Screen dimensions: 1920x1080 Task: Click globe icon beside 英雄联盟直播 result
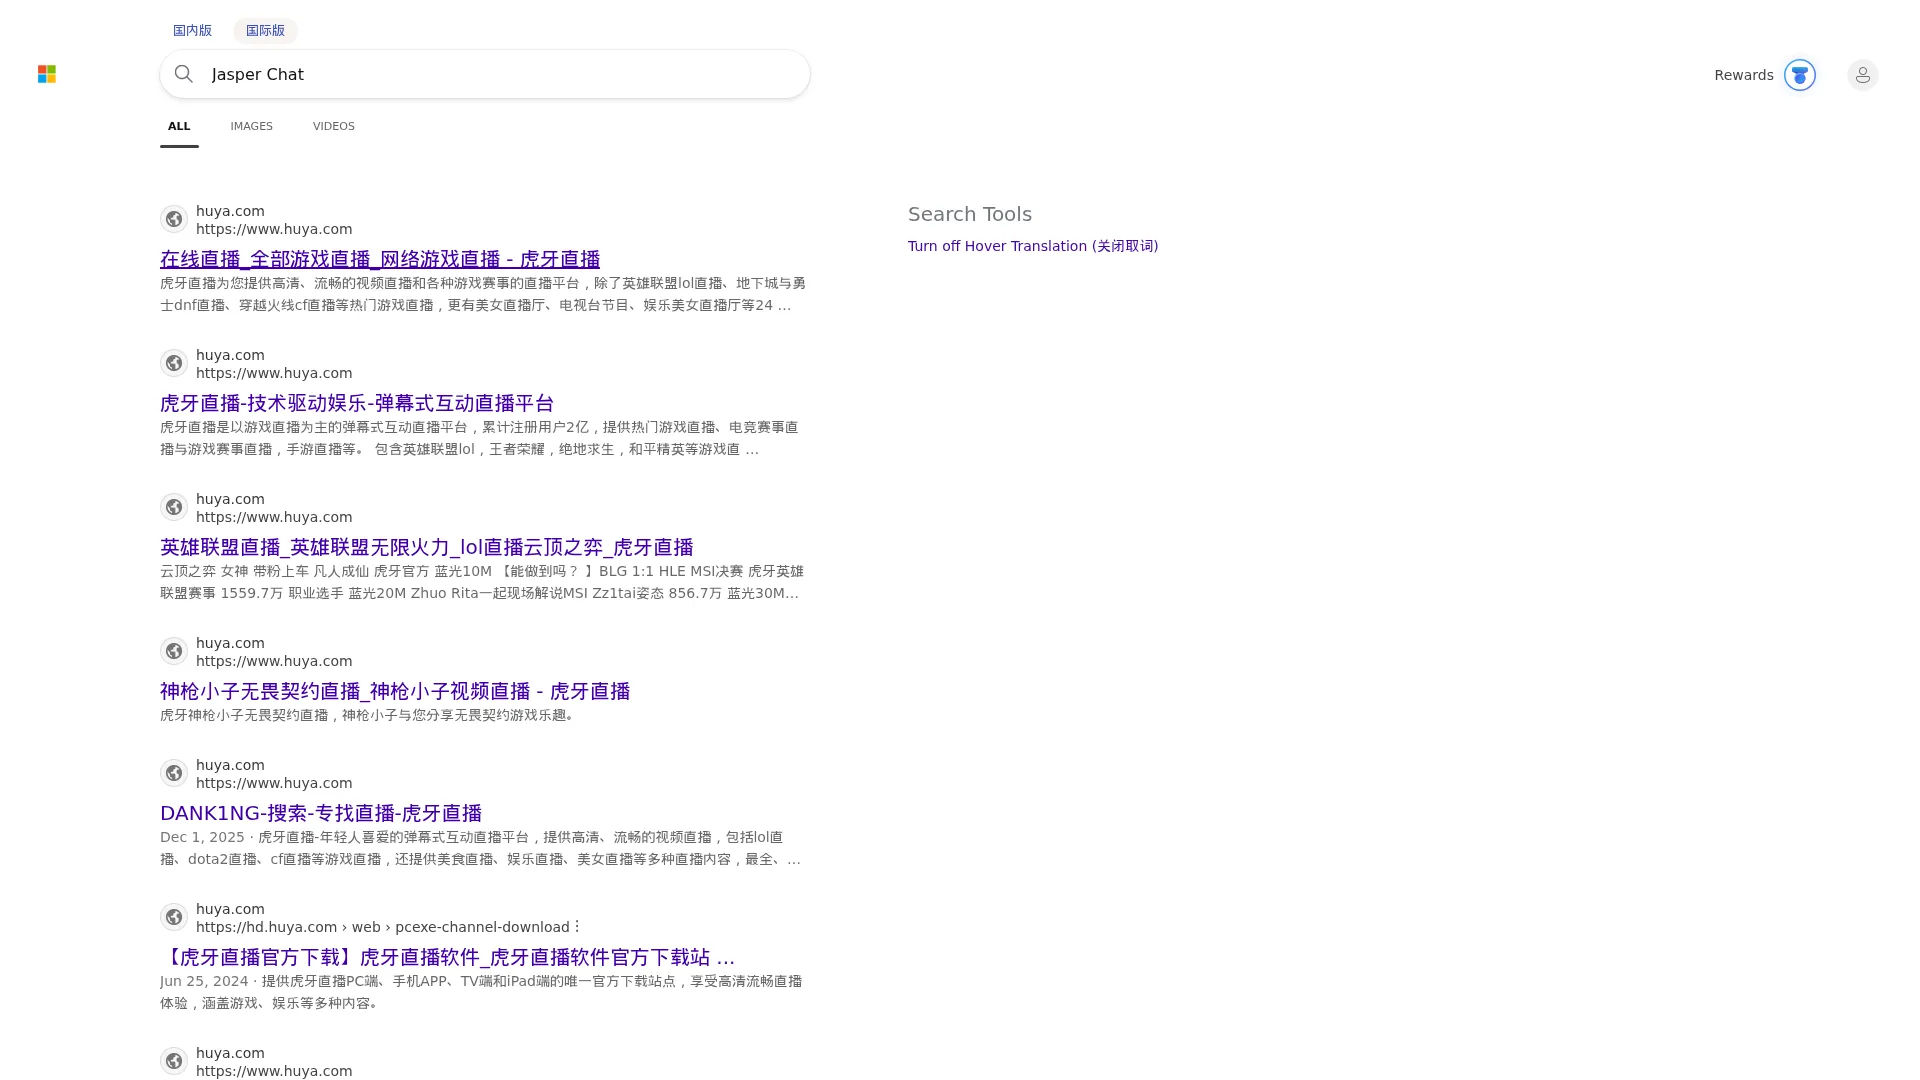[x=174, y=507]
